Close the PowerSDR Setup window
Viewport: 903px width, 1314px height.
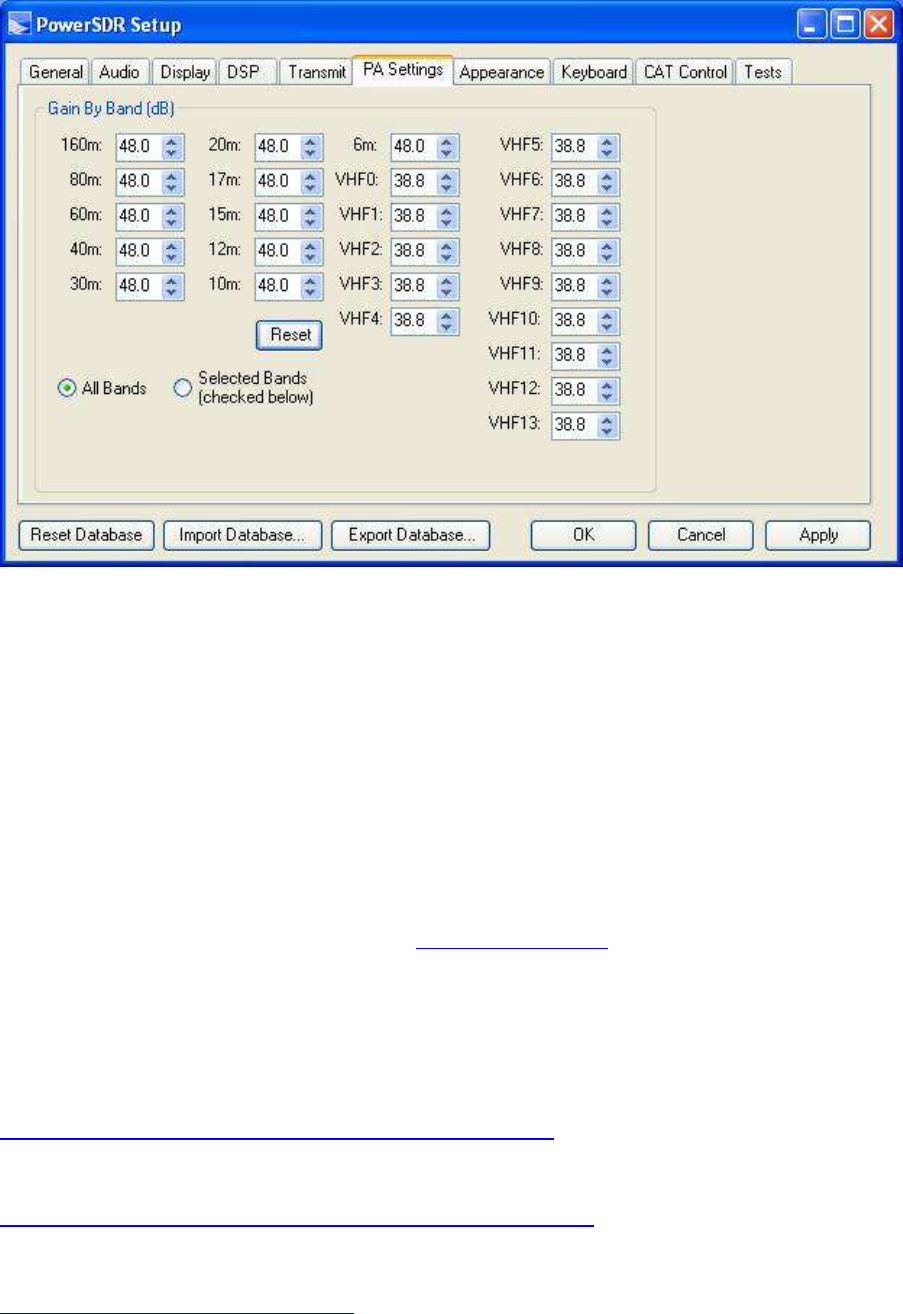877,25
